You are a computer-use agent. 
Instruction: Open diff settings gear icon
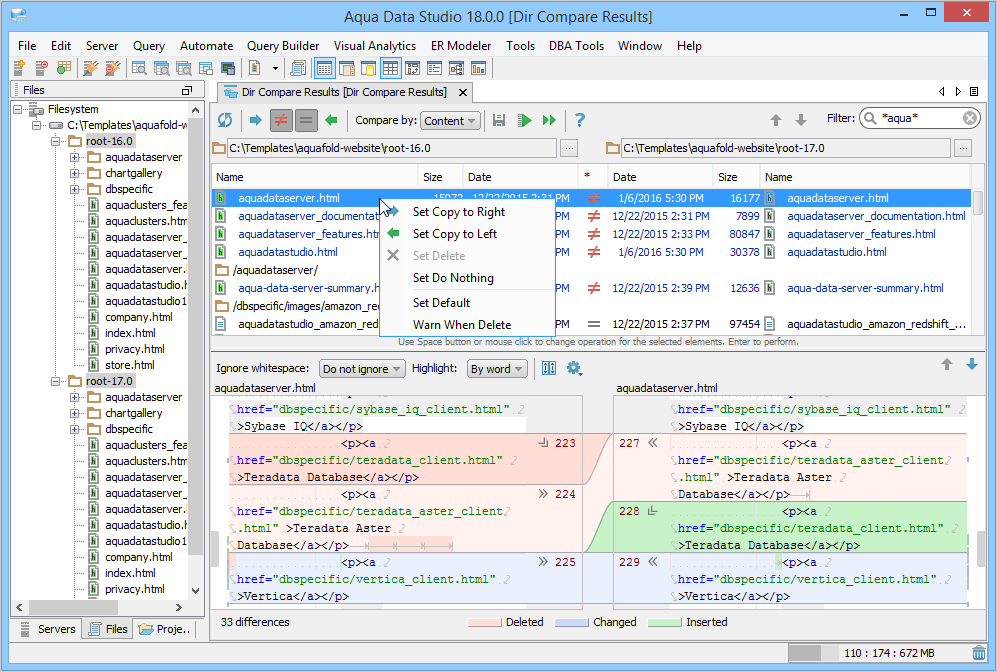[x=574, y=368]
